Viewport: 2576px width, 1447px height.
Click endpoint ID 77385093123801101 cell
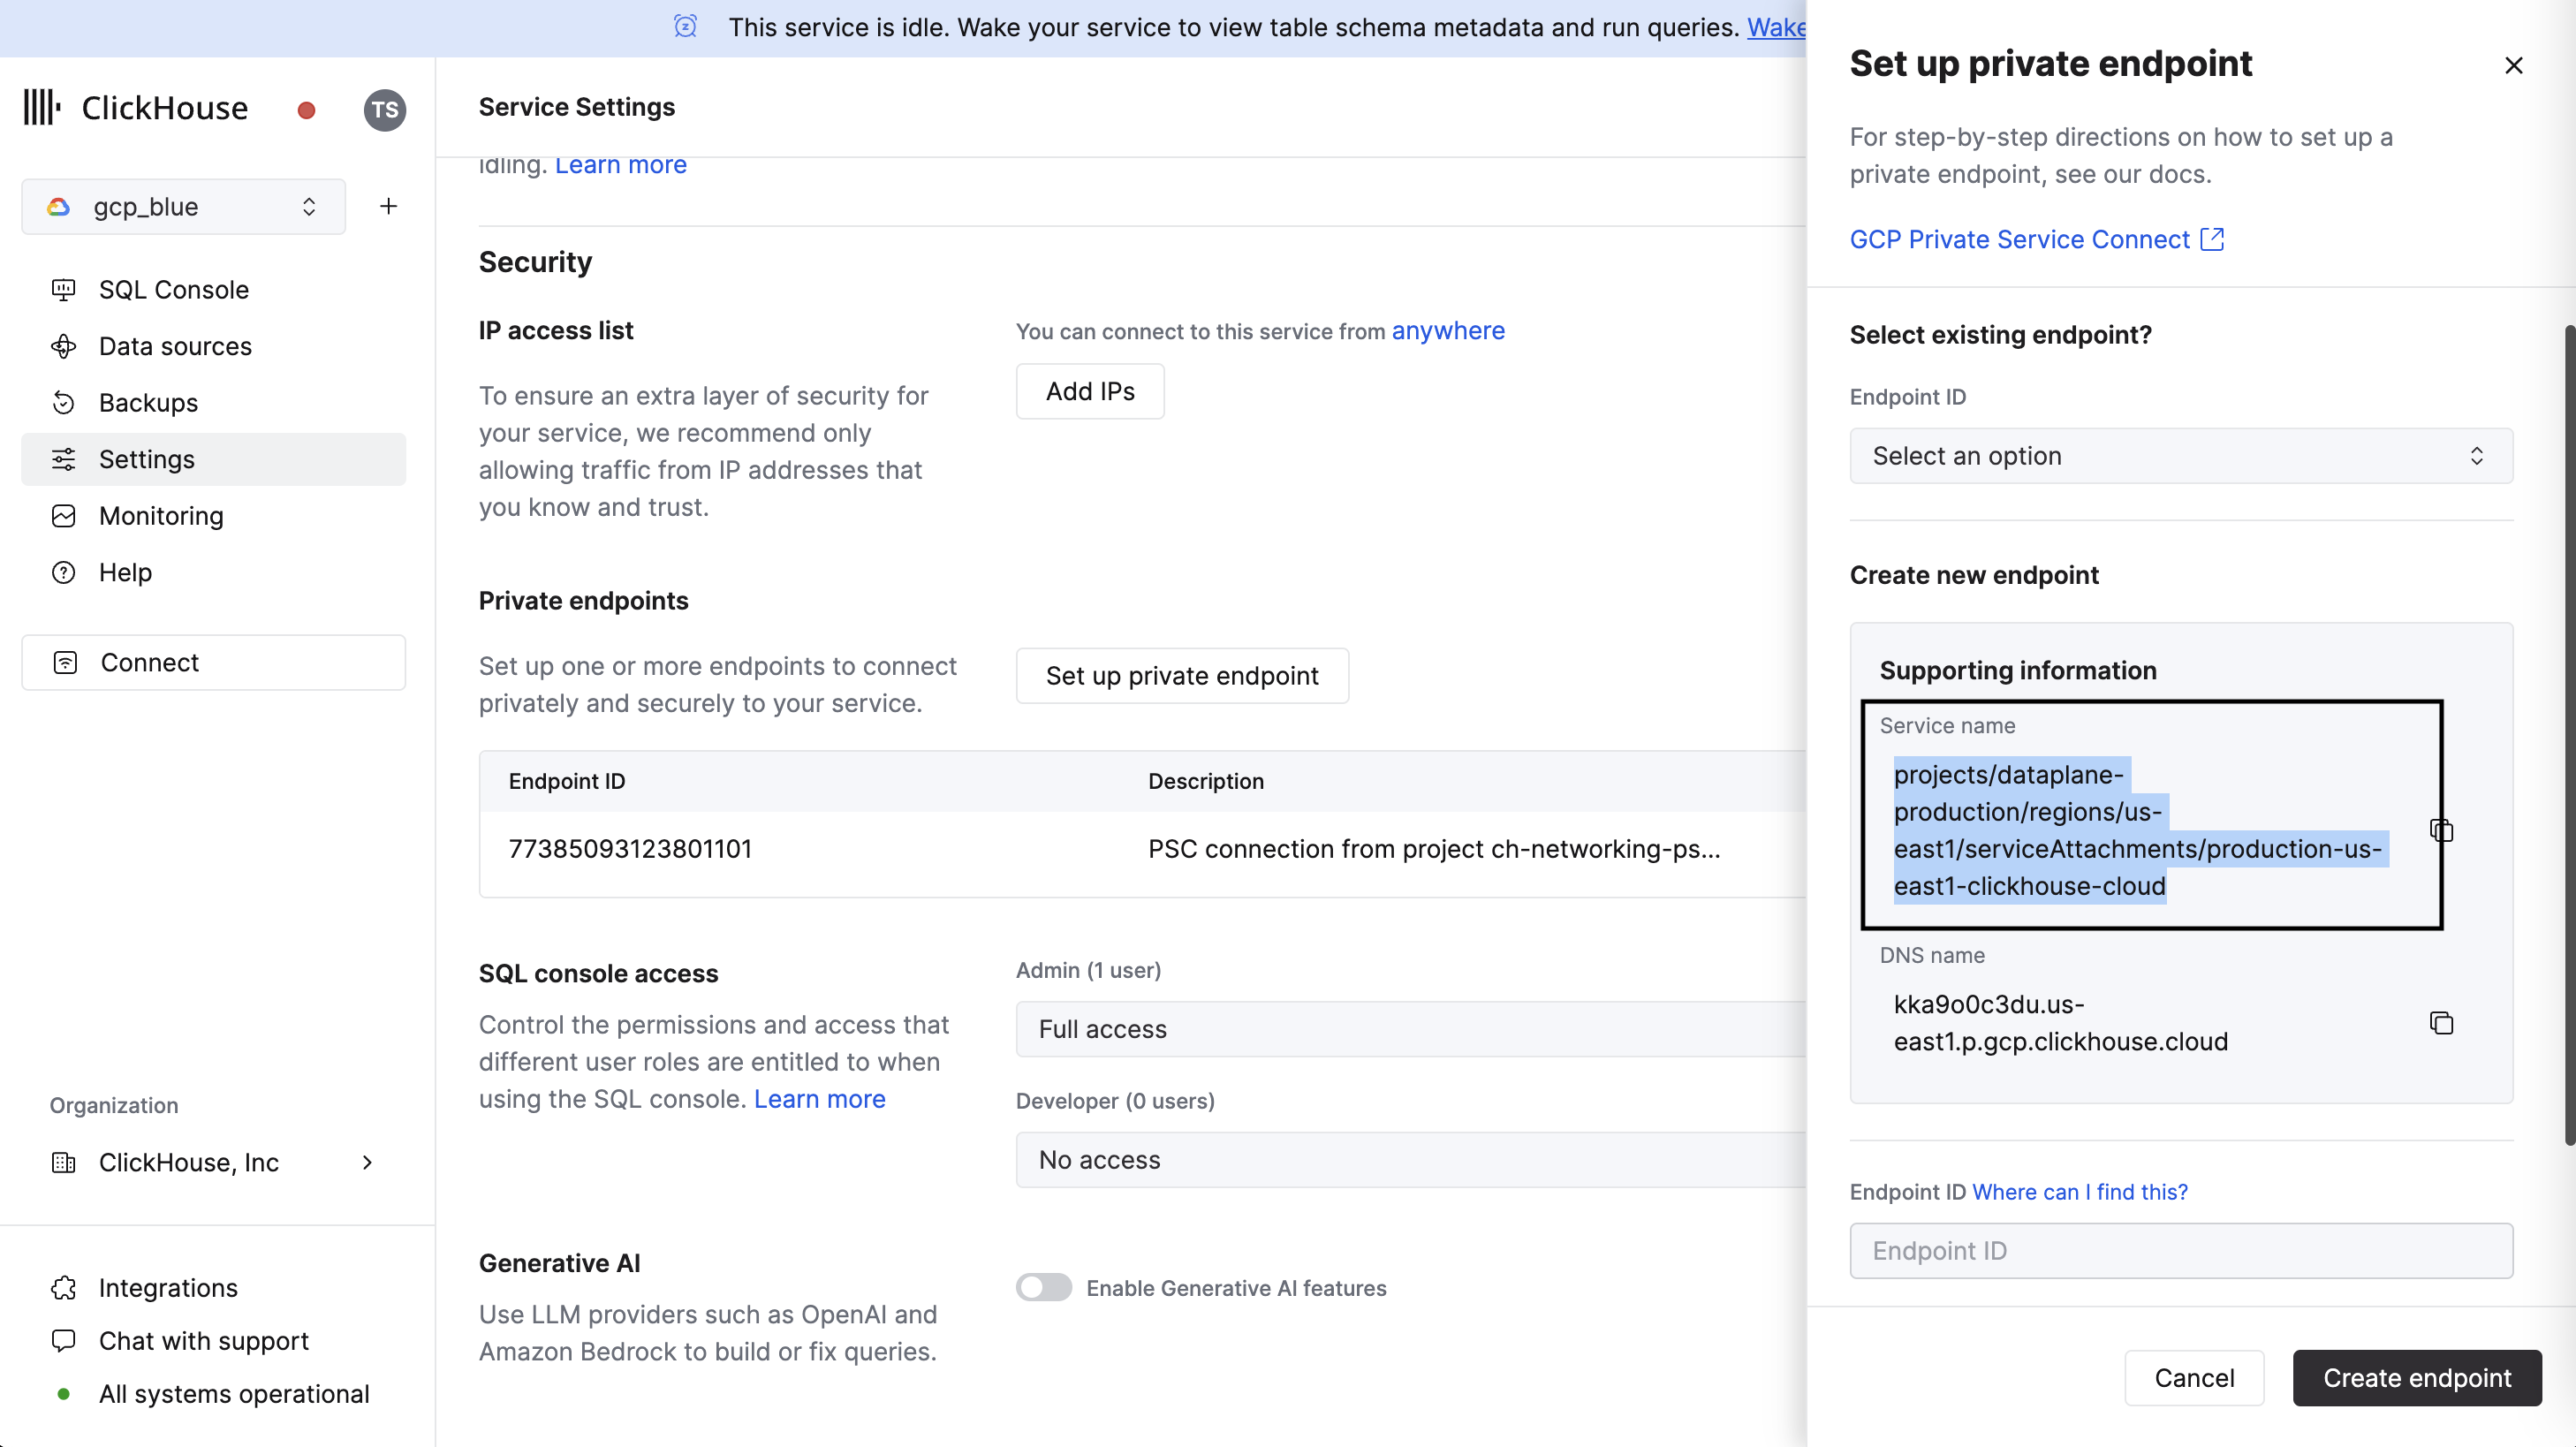630,849
